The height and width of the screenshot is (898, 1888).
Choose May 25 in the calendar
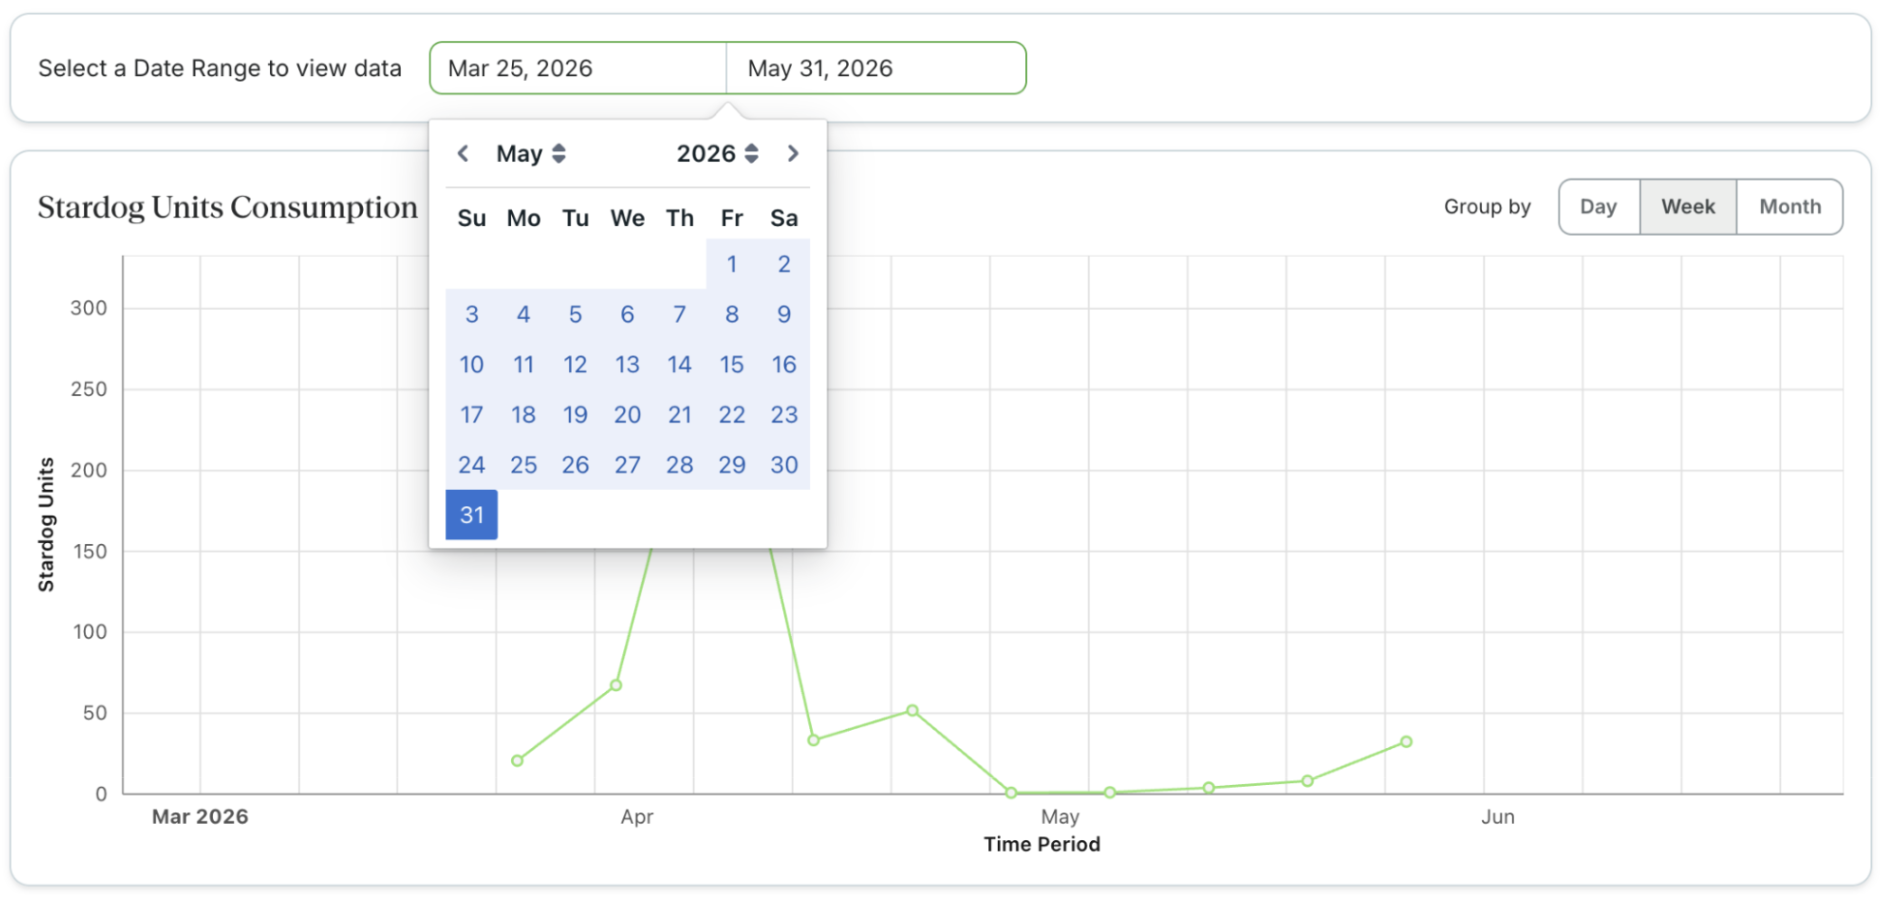[x=524, y=464]
